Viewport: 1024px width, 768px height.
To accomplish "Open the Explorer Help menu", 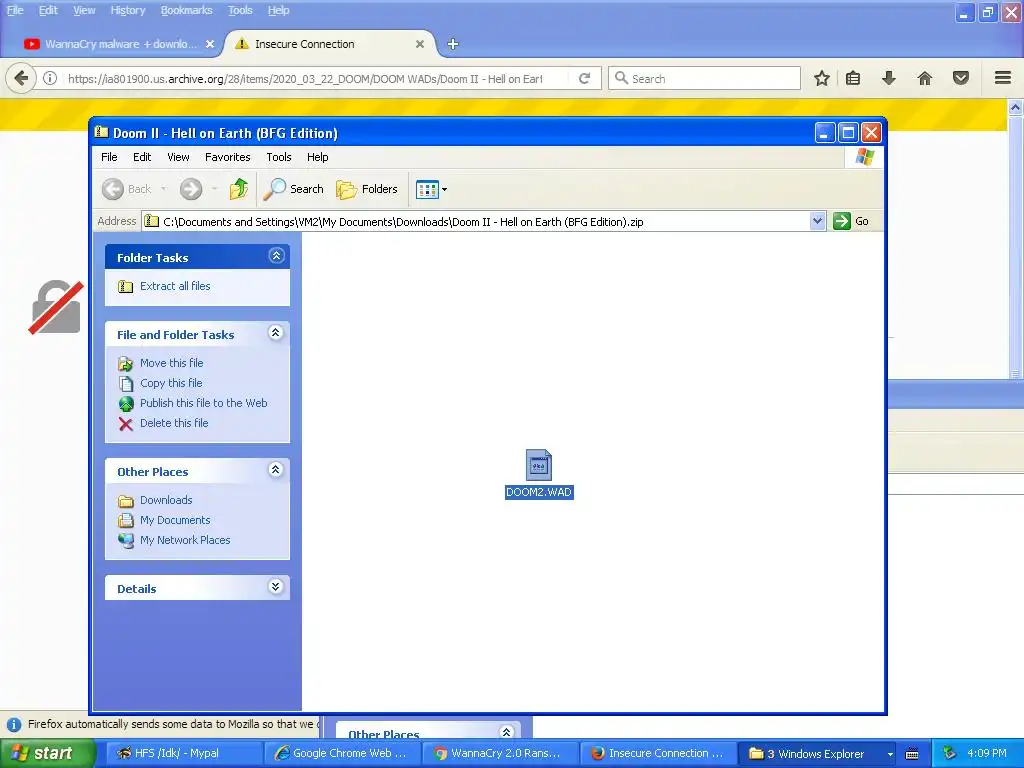I will pos(317,157).
